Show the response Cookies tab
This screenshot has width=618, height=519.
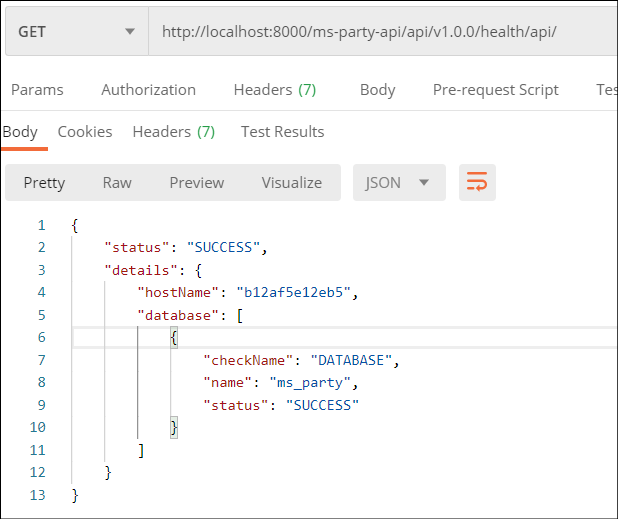click(85, 132)
